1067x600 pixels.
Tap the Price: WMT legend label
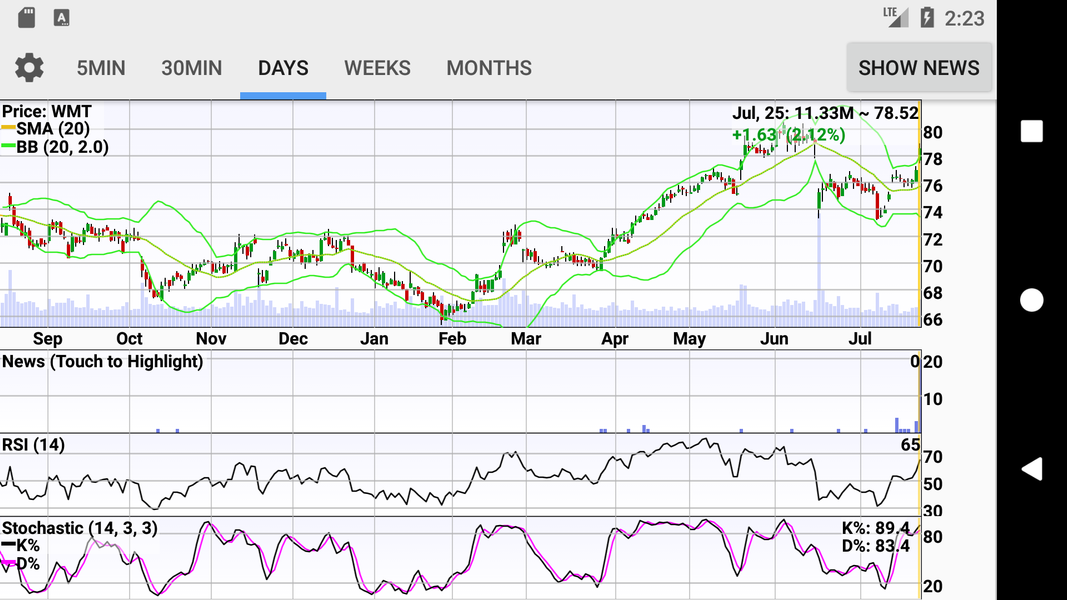(48, 111)
